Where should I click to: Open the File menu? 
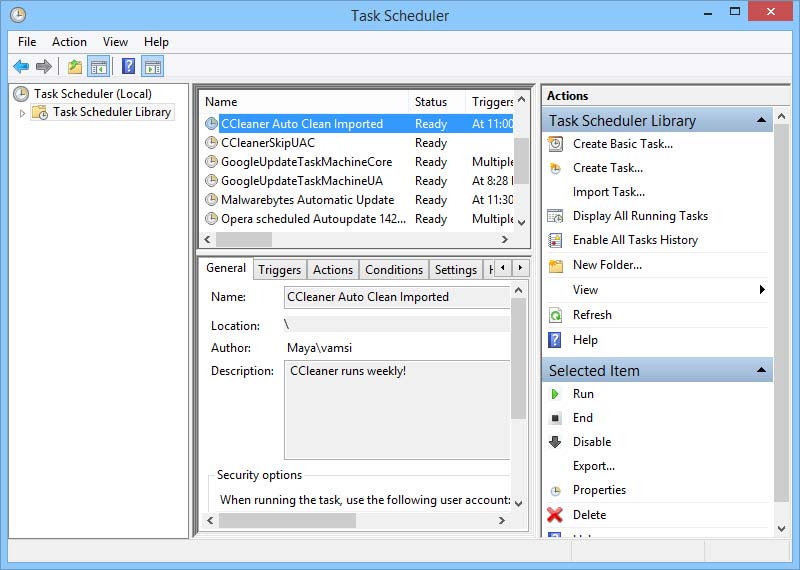[x=27, y=42]
